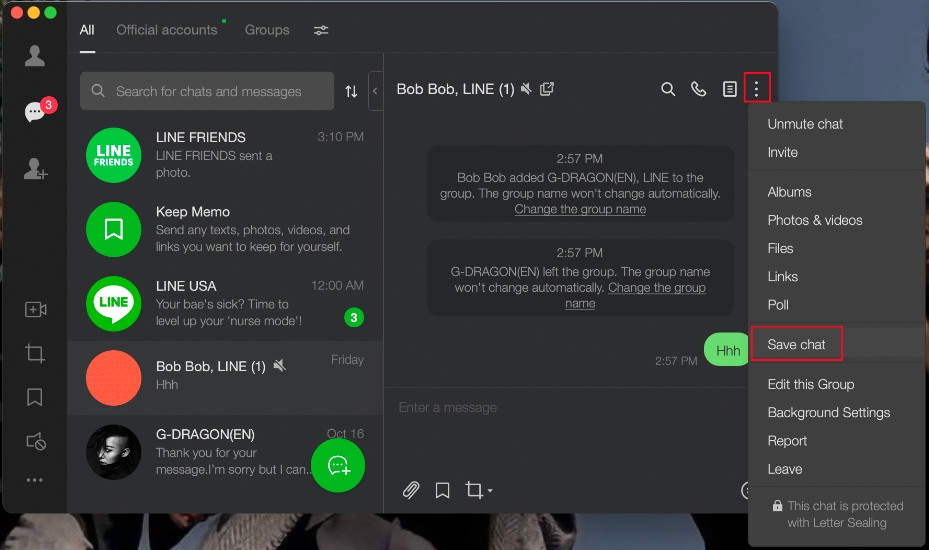
Task: Click the Search for chats and messages field
Action: 208,91
